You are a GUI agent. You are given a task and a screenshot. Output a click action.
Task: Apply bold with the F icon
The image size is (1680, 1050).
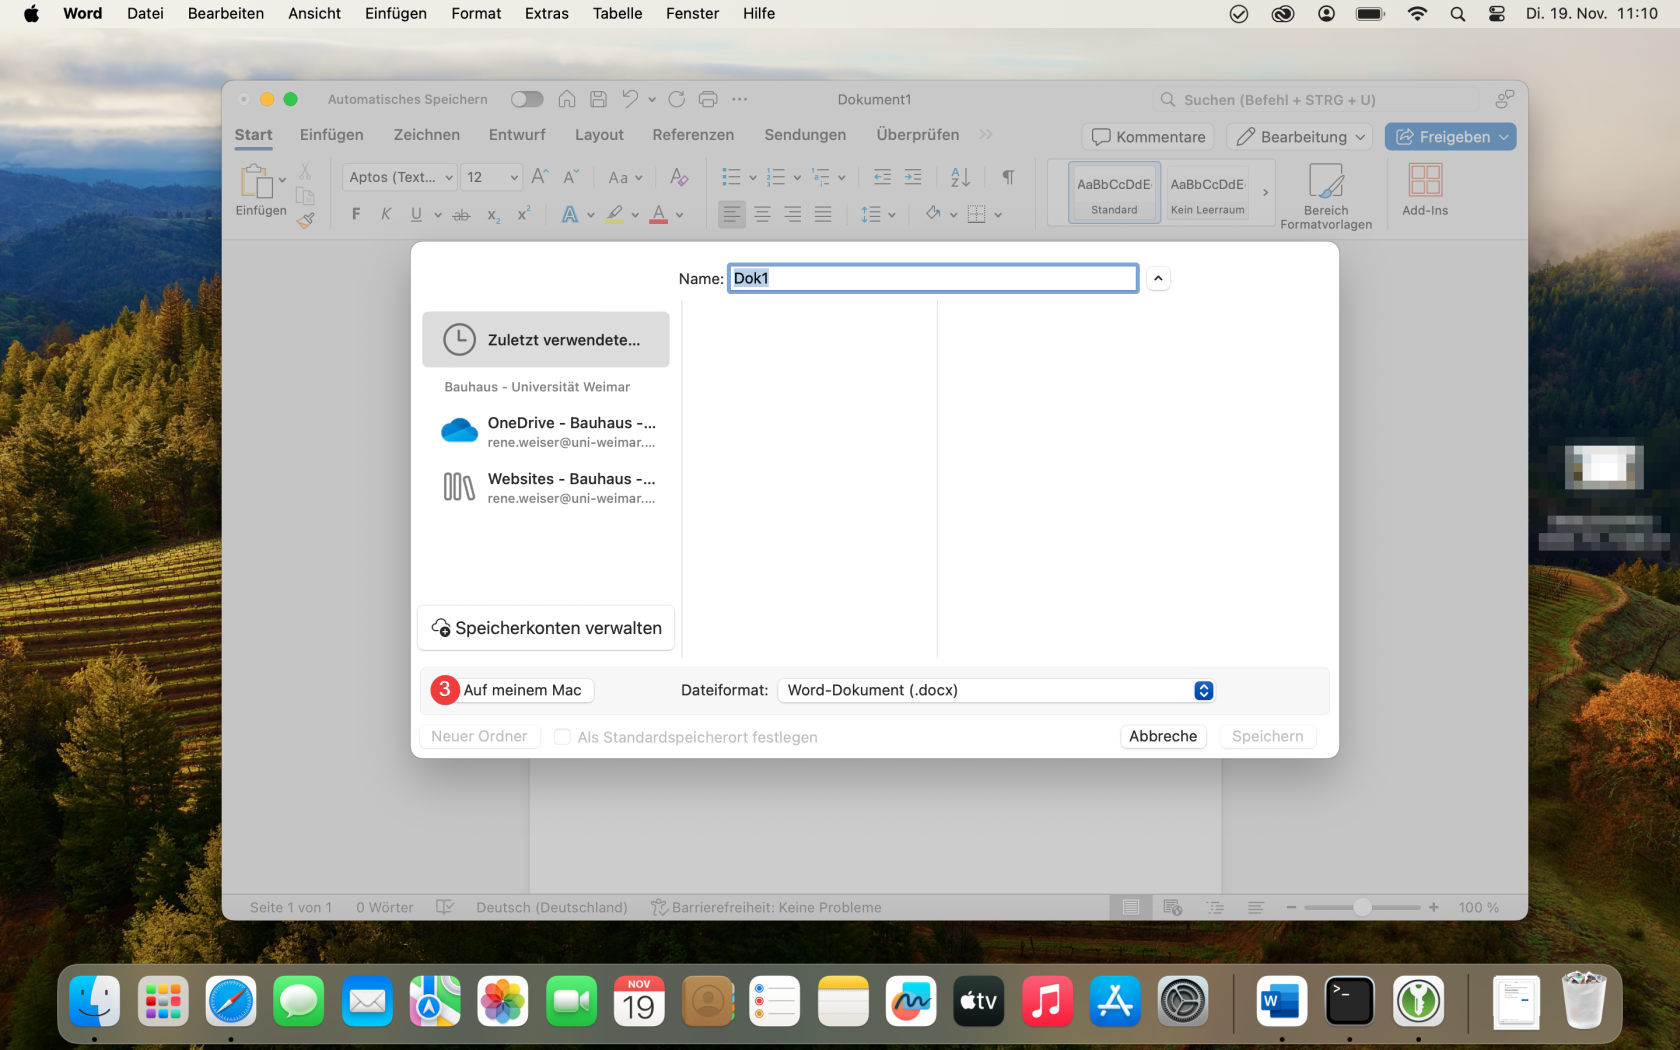356,214
